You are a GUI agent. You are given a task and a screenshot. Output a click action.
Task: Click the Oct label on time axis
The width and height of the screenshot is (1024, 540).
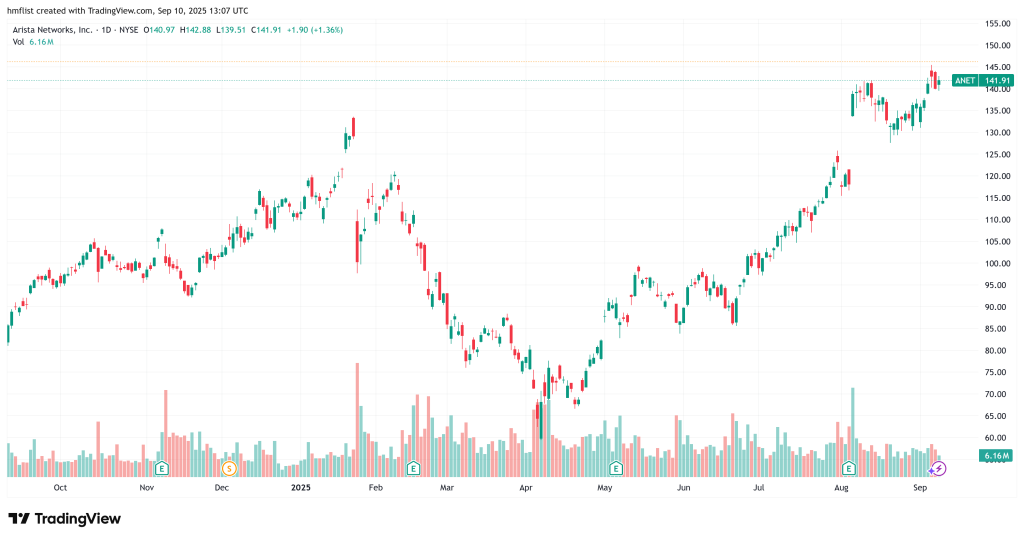[60, 488]
